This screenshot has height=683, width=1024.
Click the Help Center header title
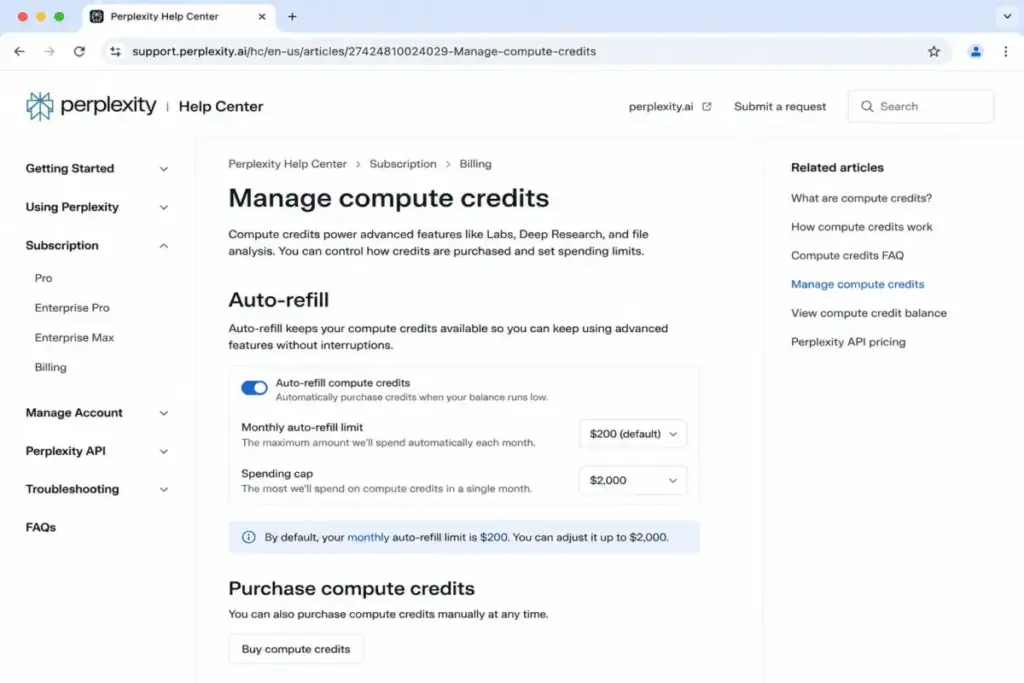(221, 106)
